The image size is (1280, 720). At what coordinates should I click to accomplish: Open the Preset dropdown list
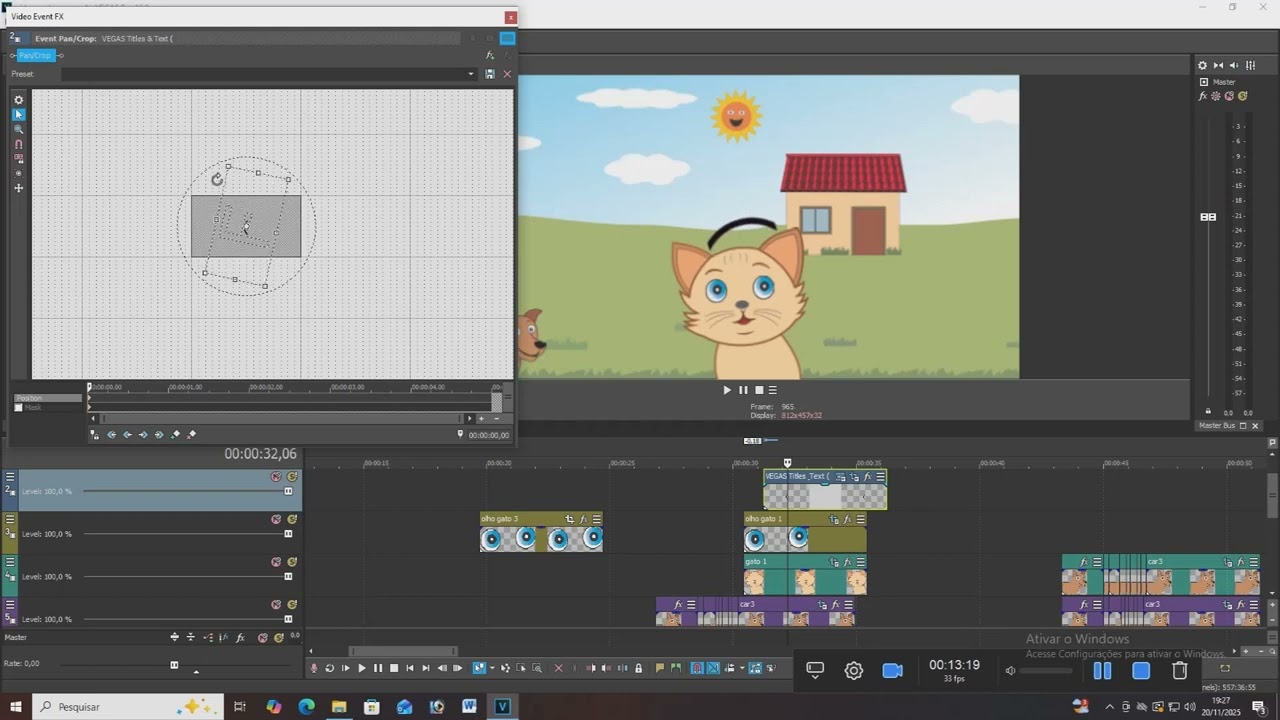coord(471,74)
